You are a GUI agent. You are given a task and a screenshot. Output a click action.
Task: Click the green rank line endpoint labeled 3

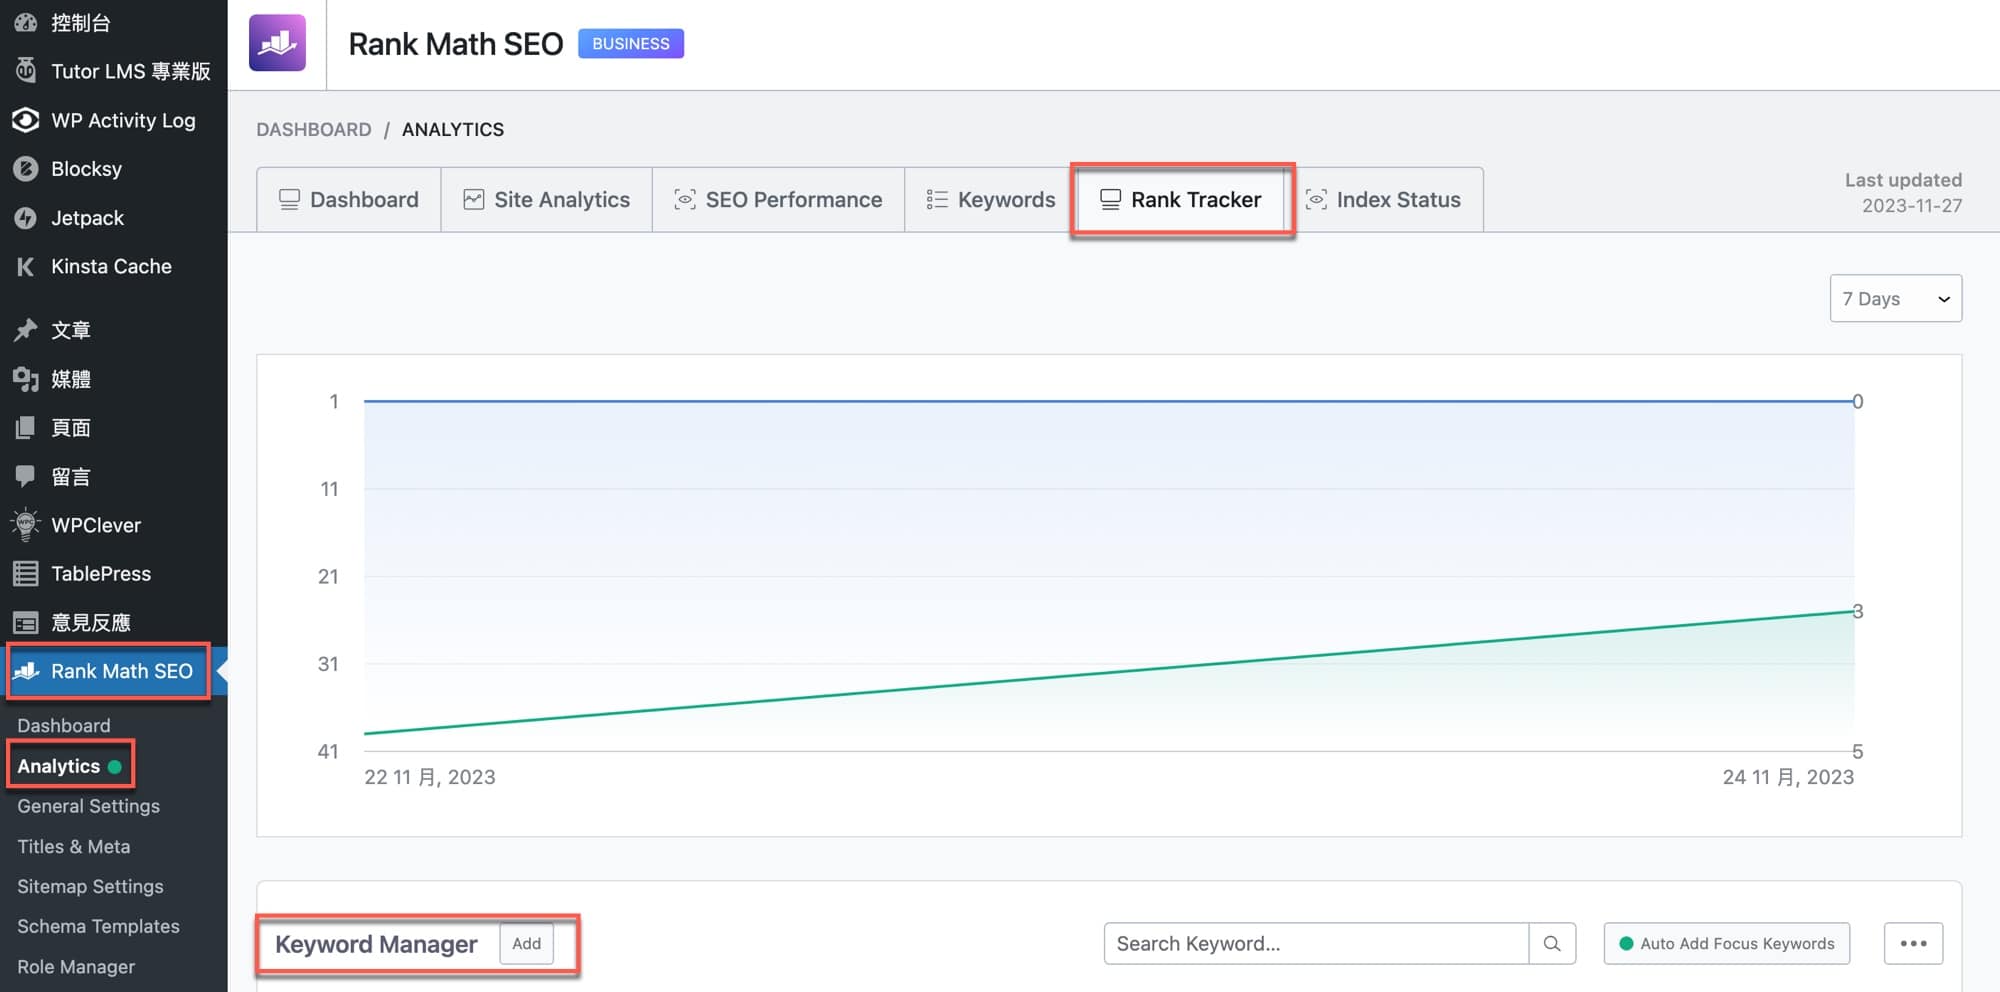[1857, 611]
